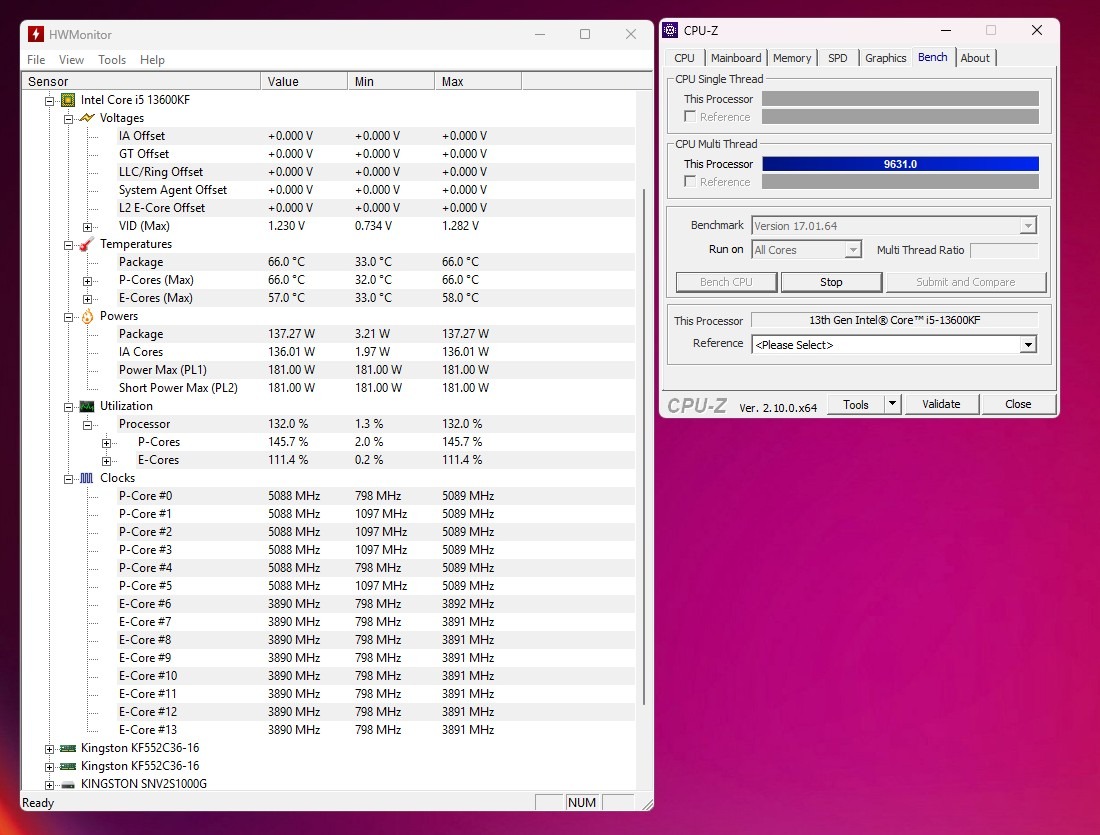Image resolution: width=1100 pixels, height=835 pixels.
Task: Collapse the Powers tree node
Action: coord(69,317)
